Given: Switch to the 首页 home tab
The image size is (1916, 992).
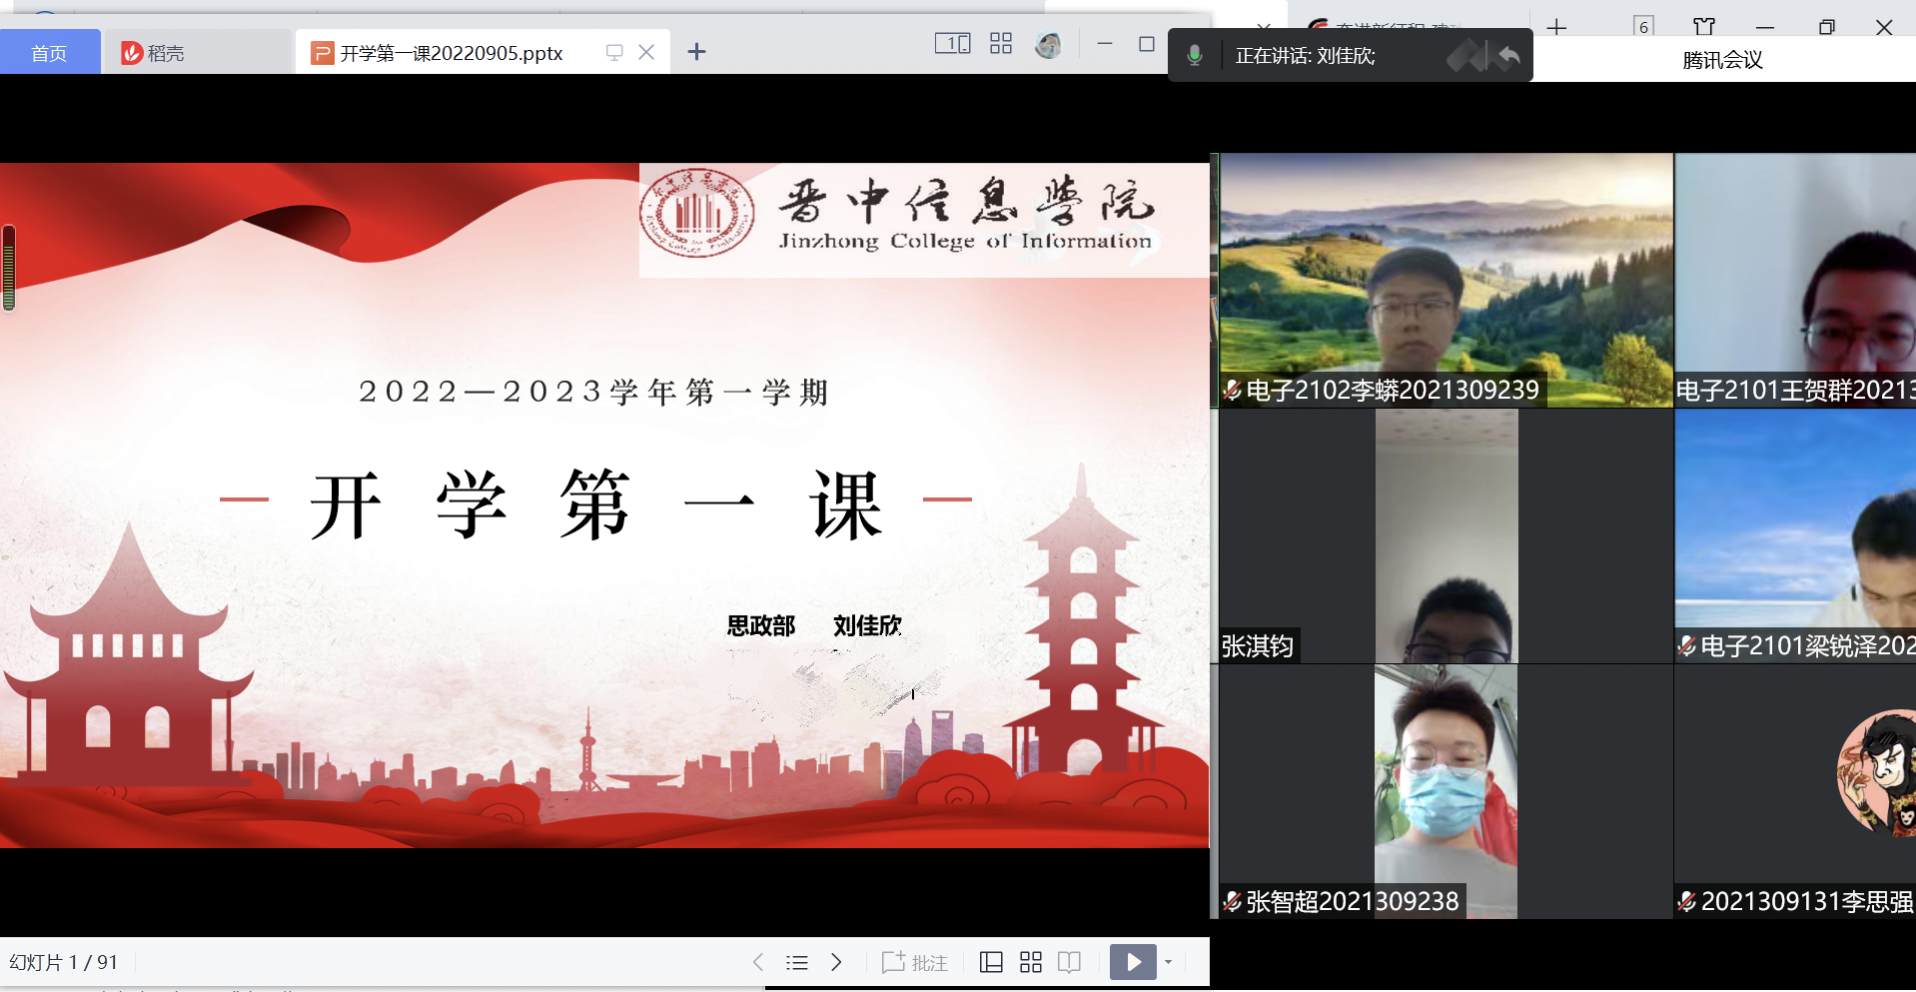Looking at the screenshot, I should point(49,53).
